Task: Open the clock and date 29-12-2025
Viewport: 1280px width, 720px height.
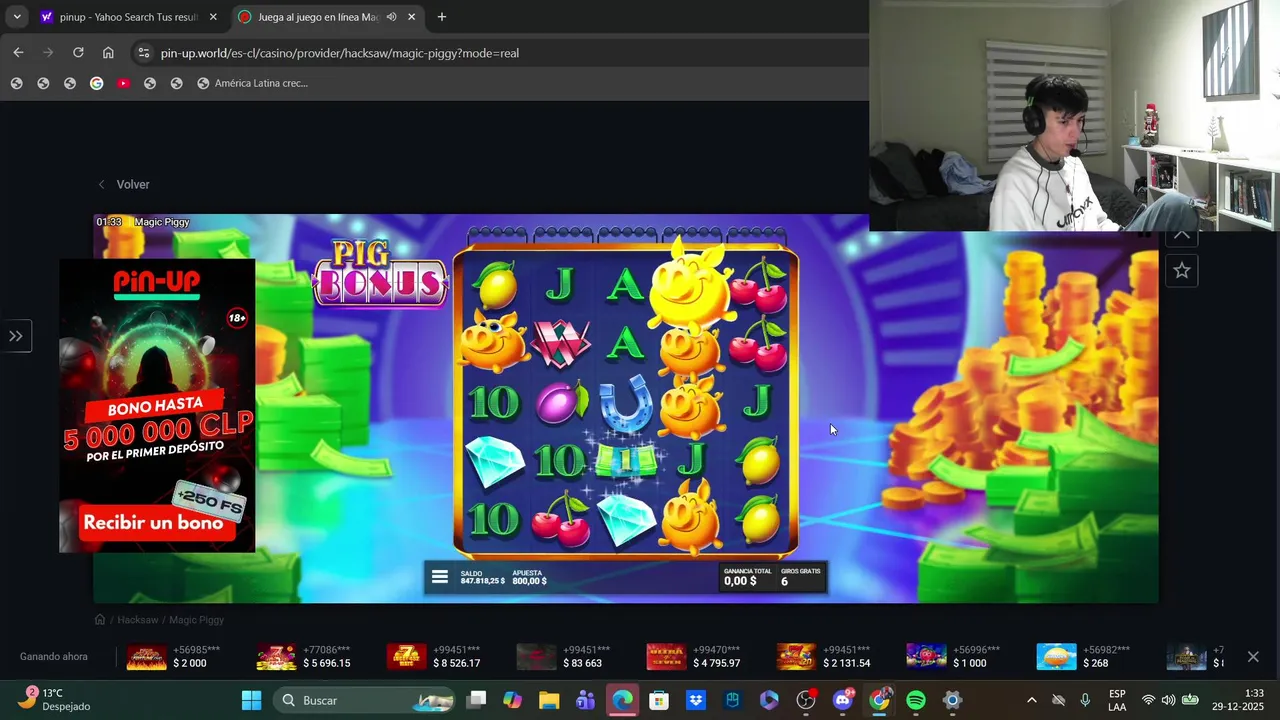Action: click(x=1240, y=700)
